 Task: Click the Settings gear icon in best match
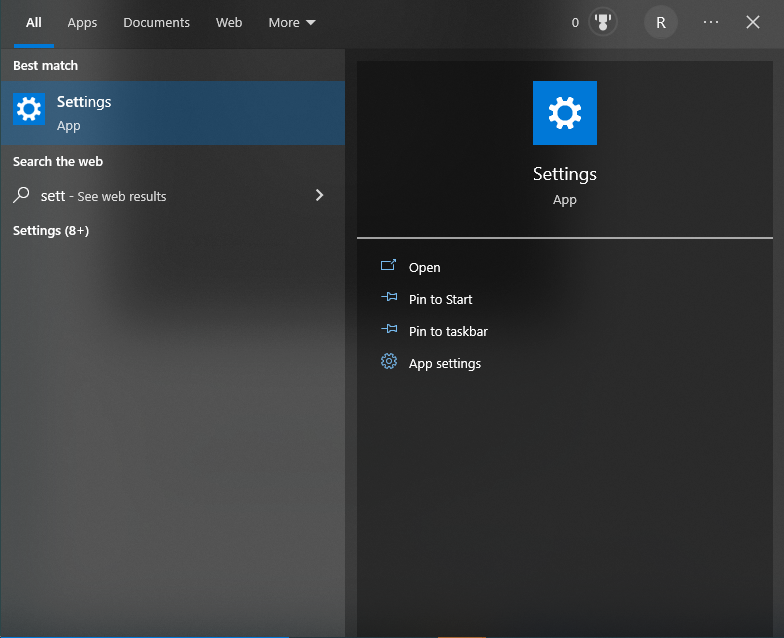pyautogui.click(x=29, y=109)
